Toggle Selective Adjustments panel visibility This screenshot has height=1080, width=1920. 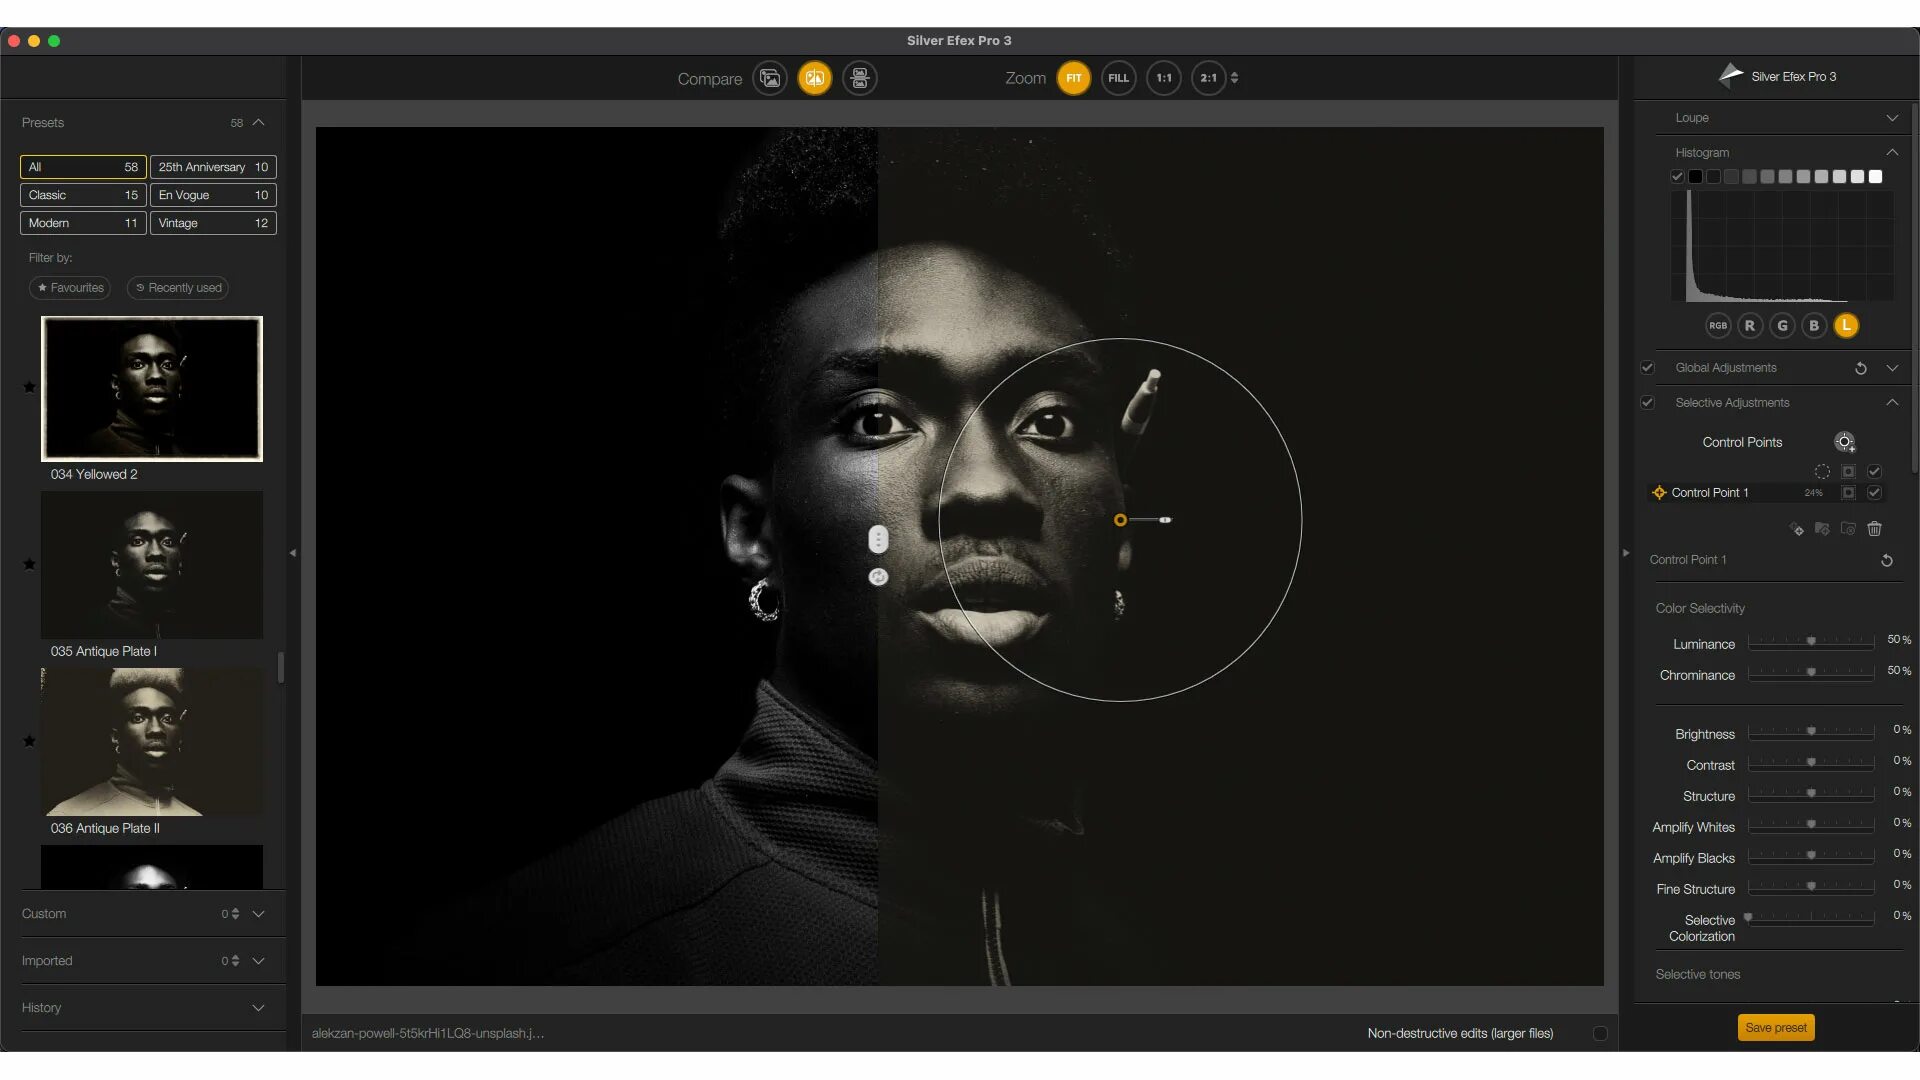coord(1895,402)
